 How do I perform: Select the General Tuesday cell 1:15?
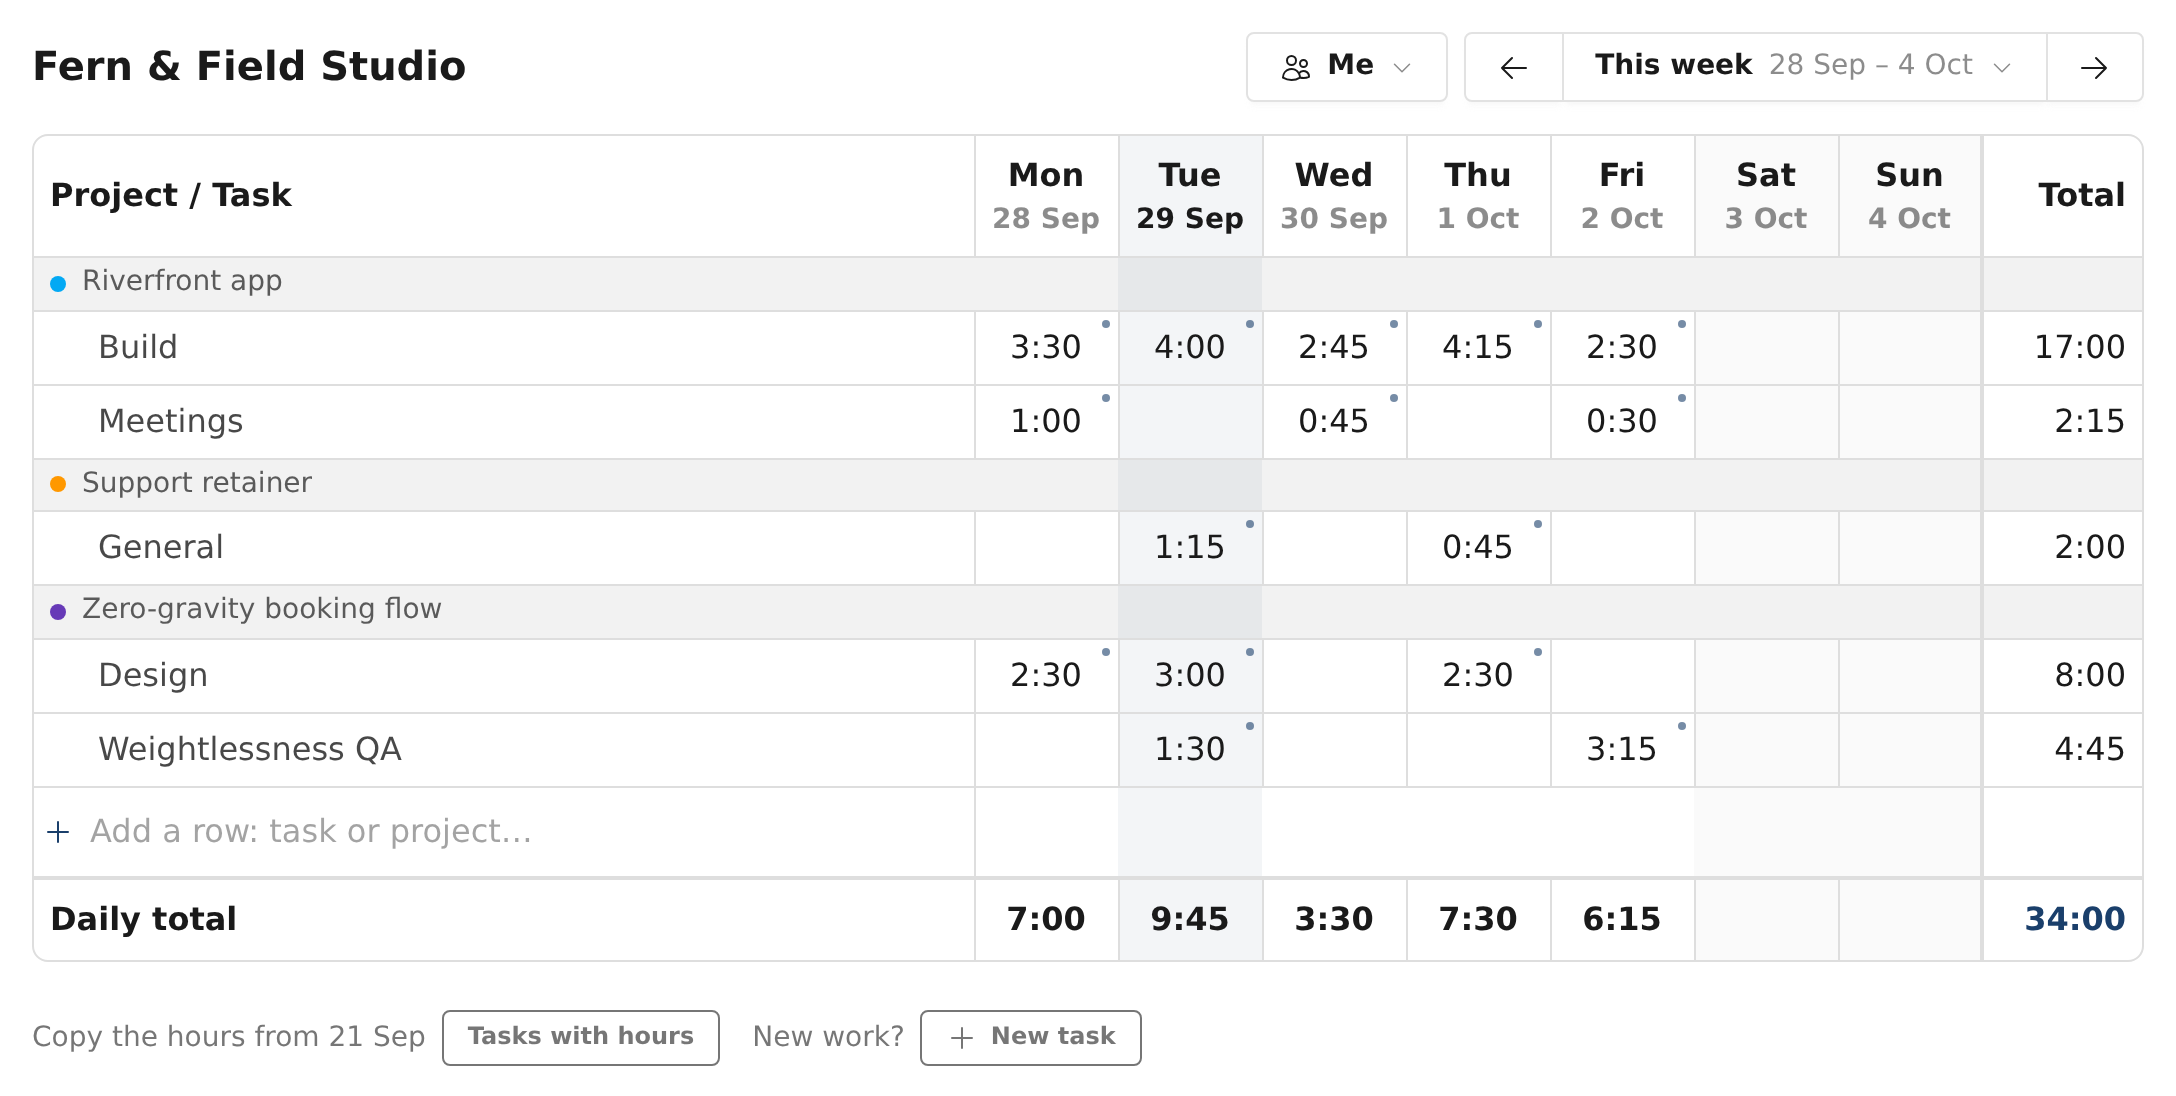tap(1190, 548)
